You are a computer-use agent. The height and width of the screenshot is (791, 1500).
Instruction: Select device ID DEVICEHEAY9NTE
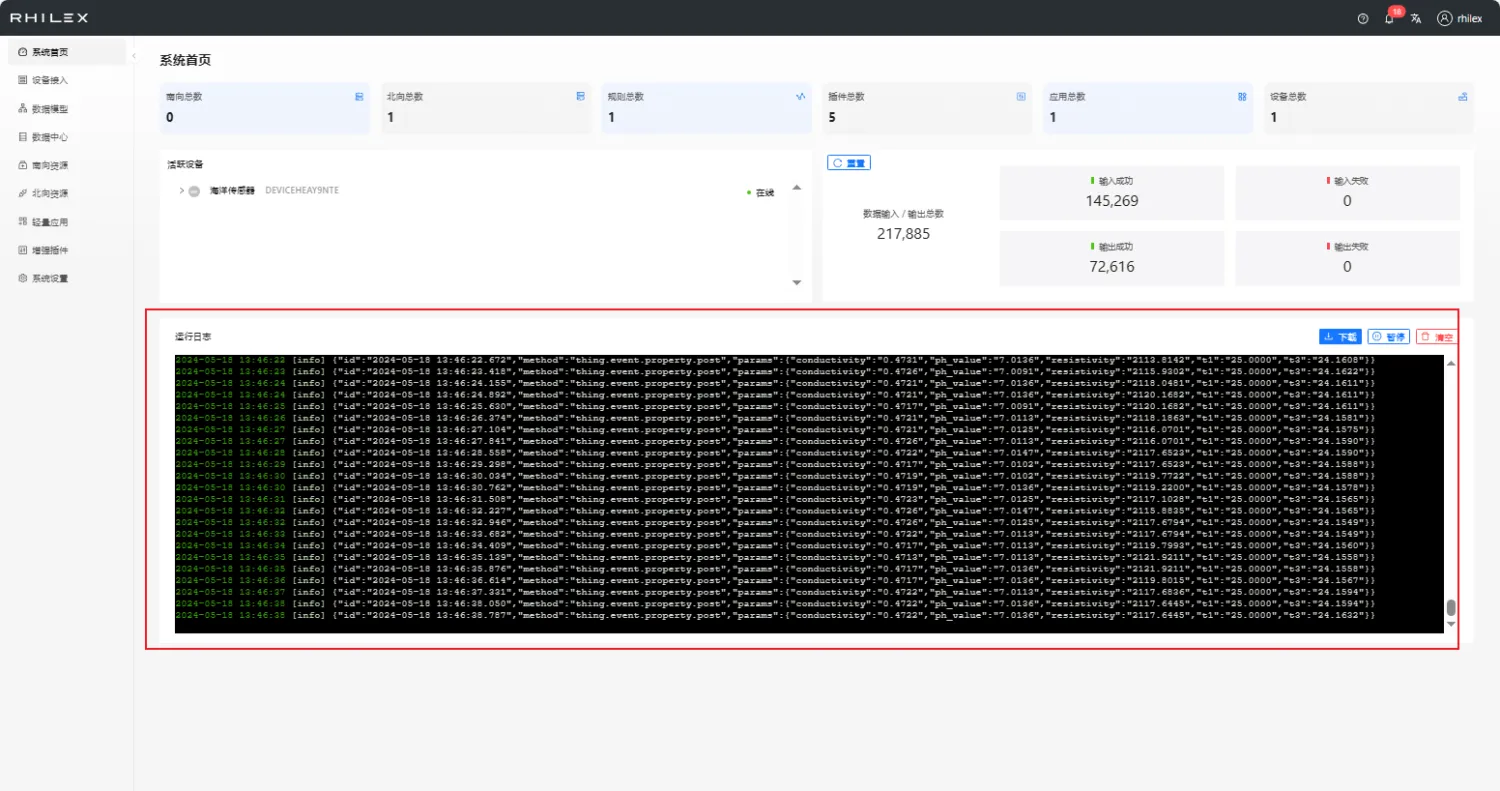pyautogui.click(x=302, y=191)
